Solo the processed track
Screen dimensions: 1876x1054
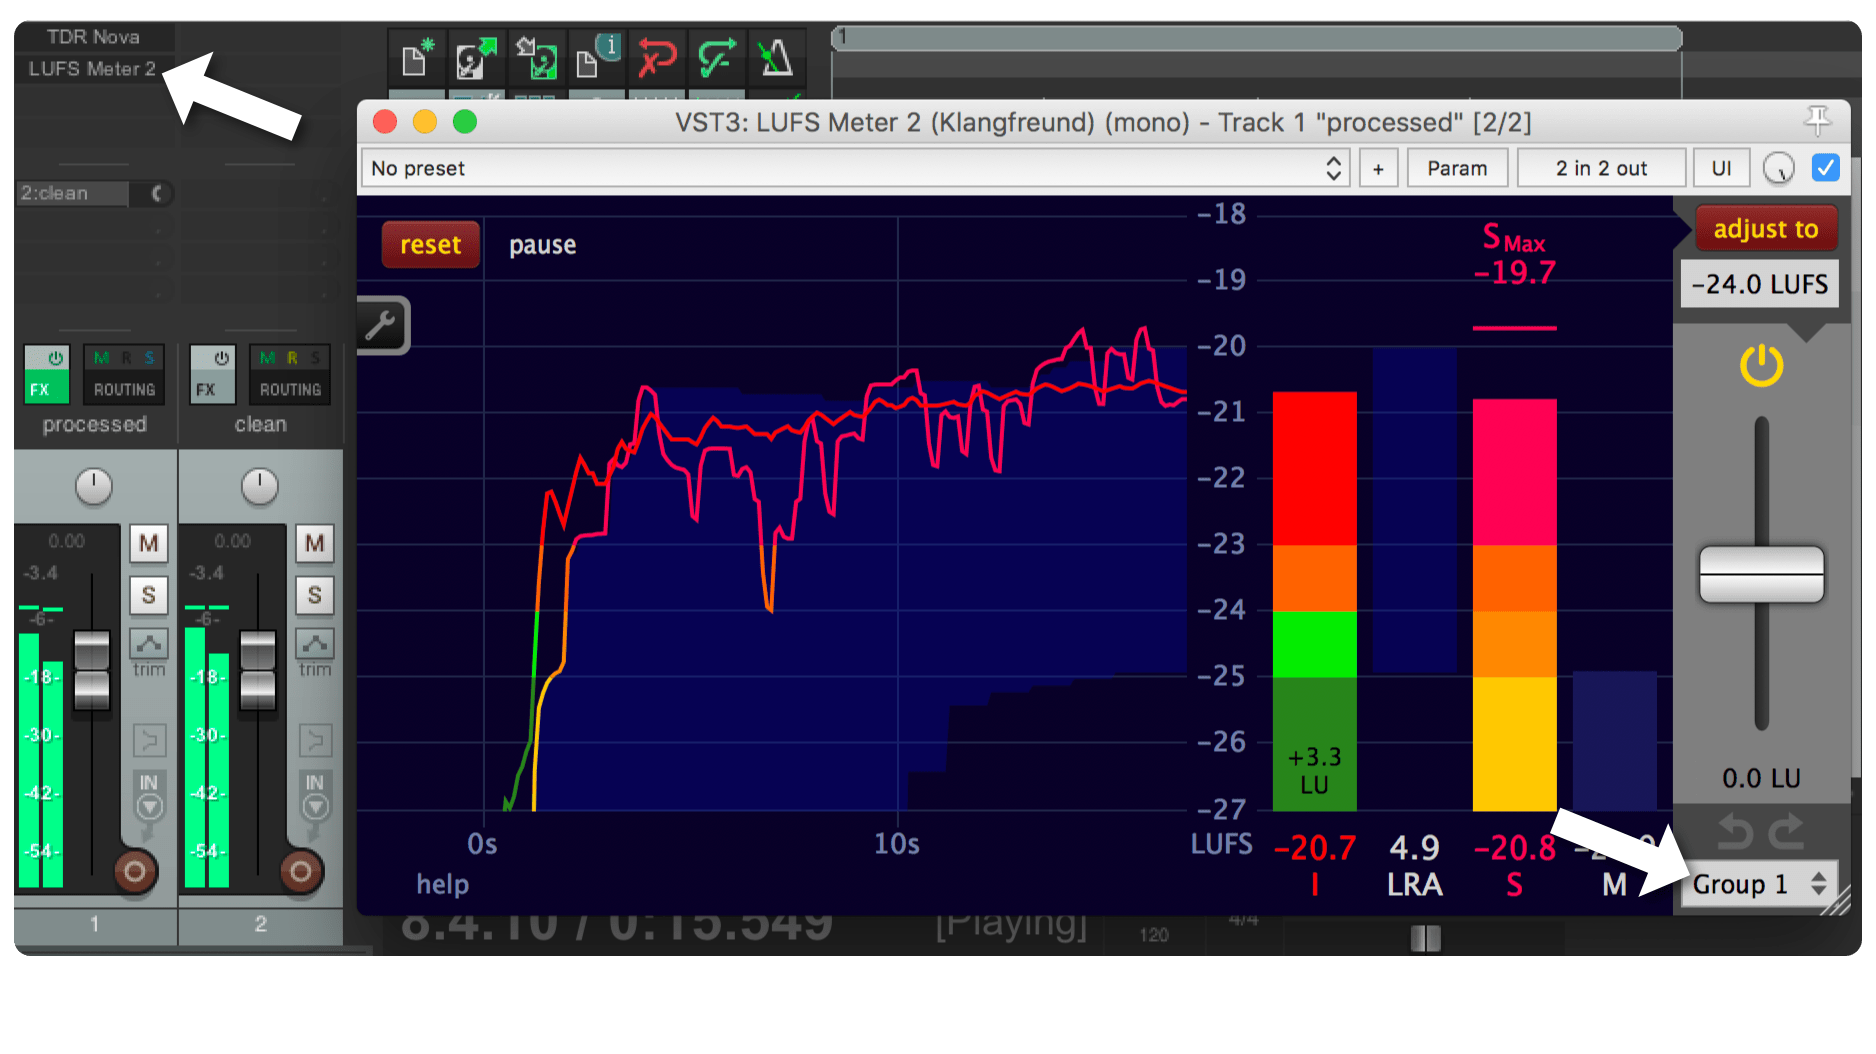pyautogui.click(x=149, y=595)
